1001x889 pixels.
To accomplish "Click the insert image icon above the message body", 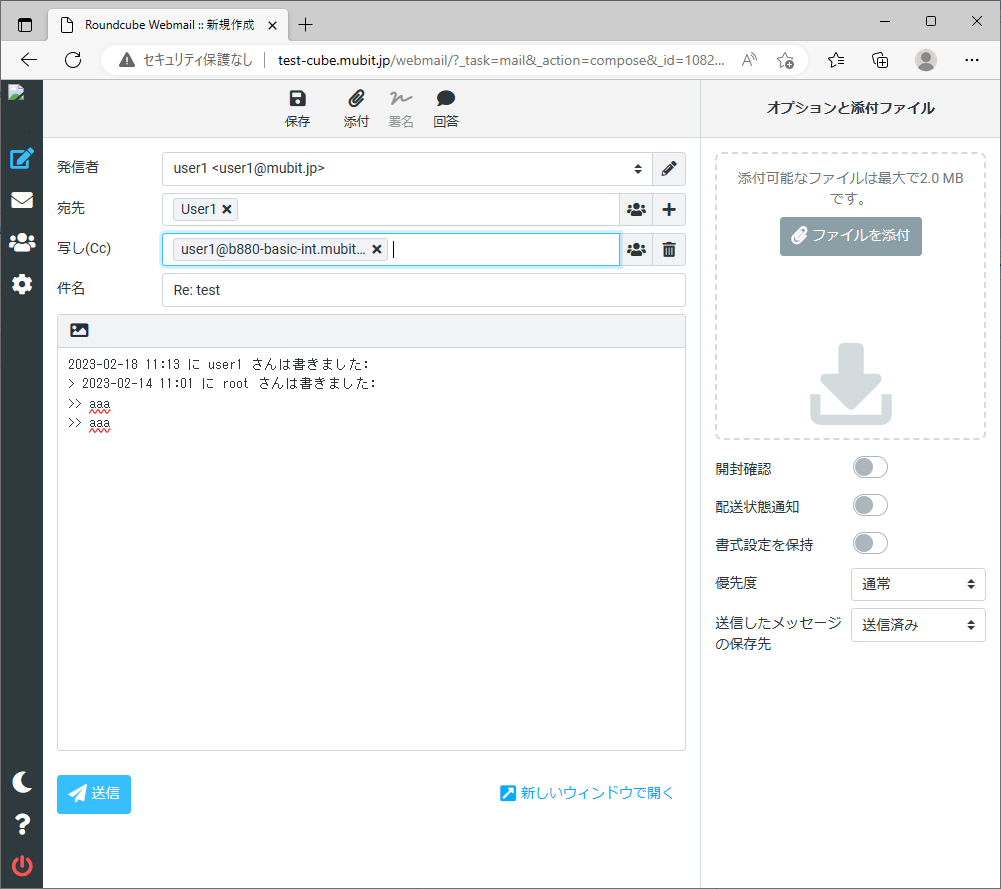I will coord(79,329).
